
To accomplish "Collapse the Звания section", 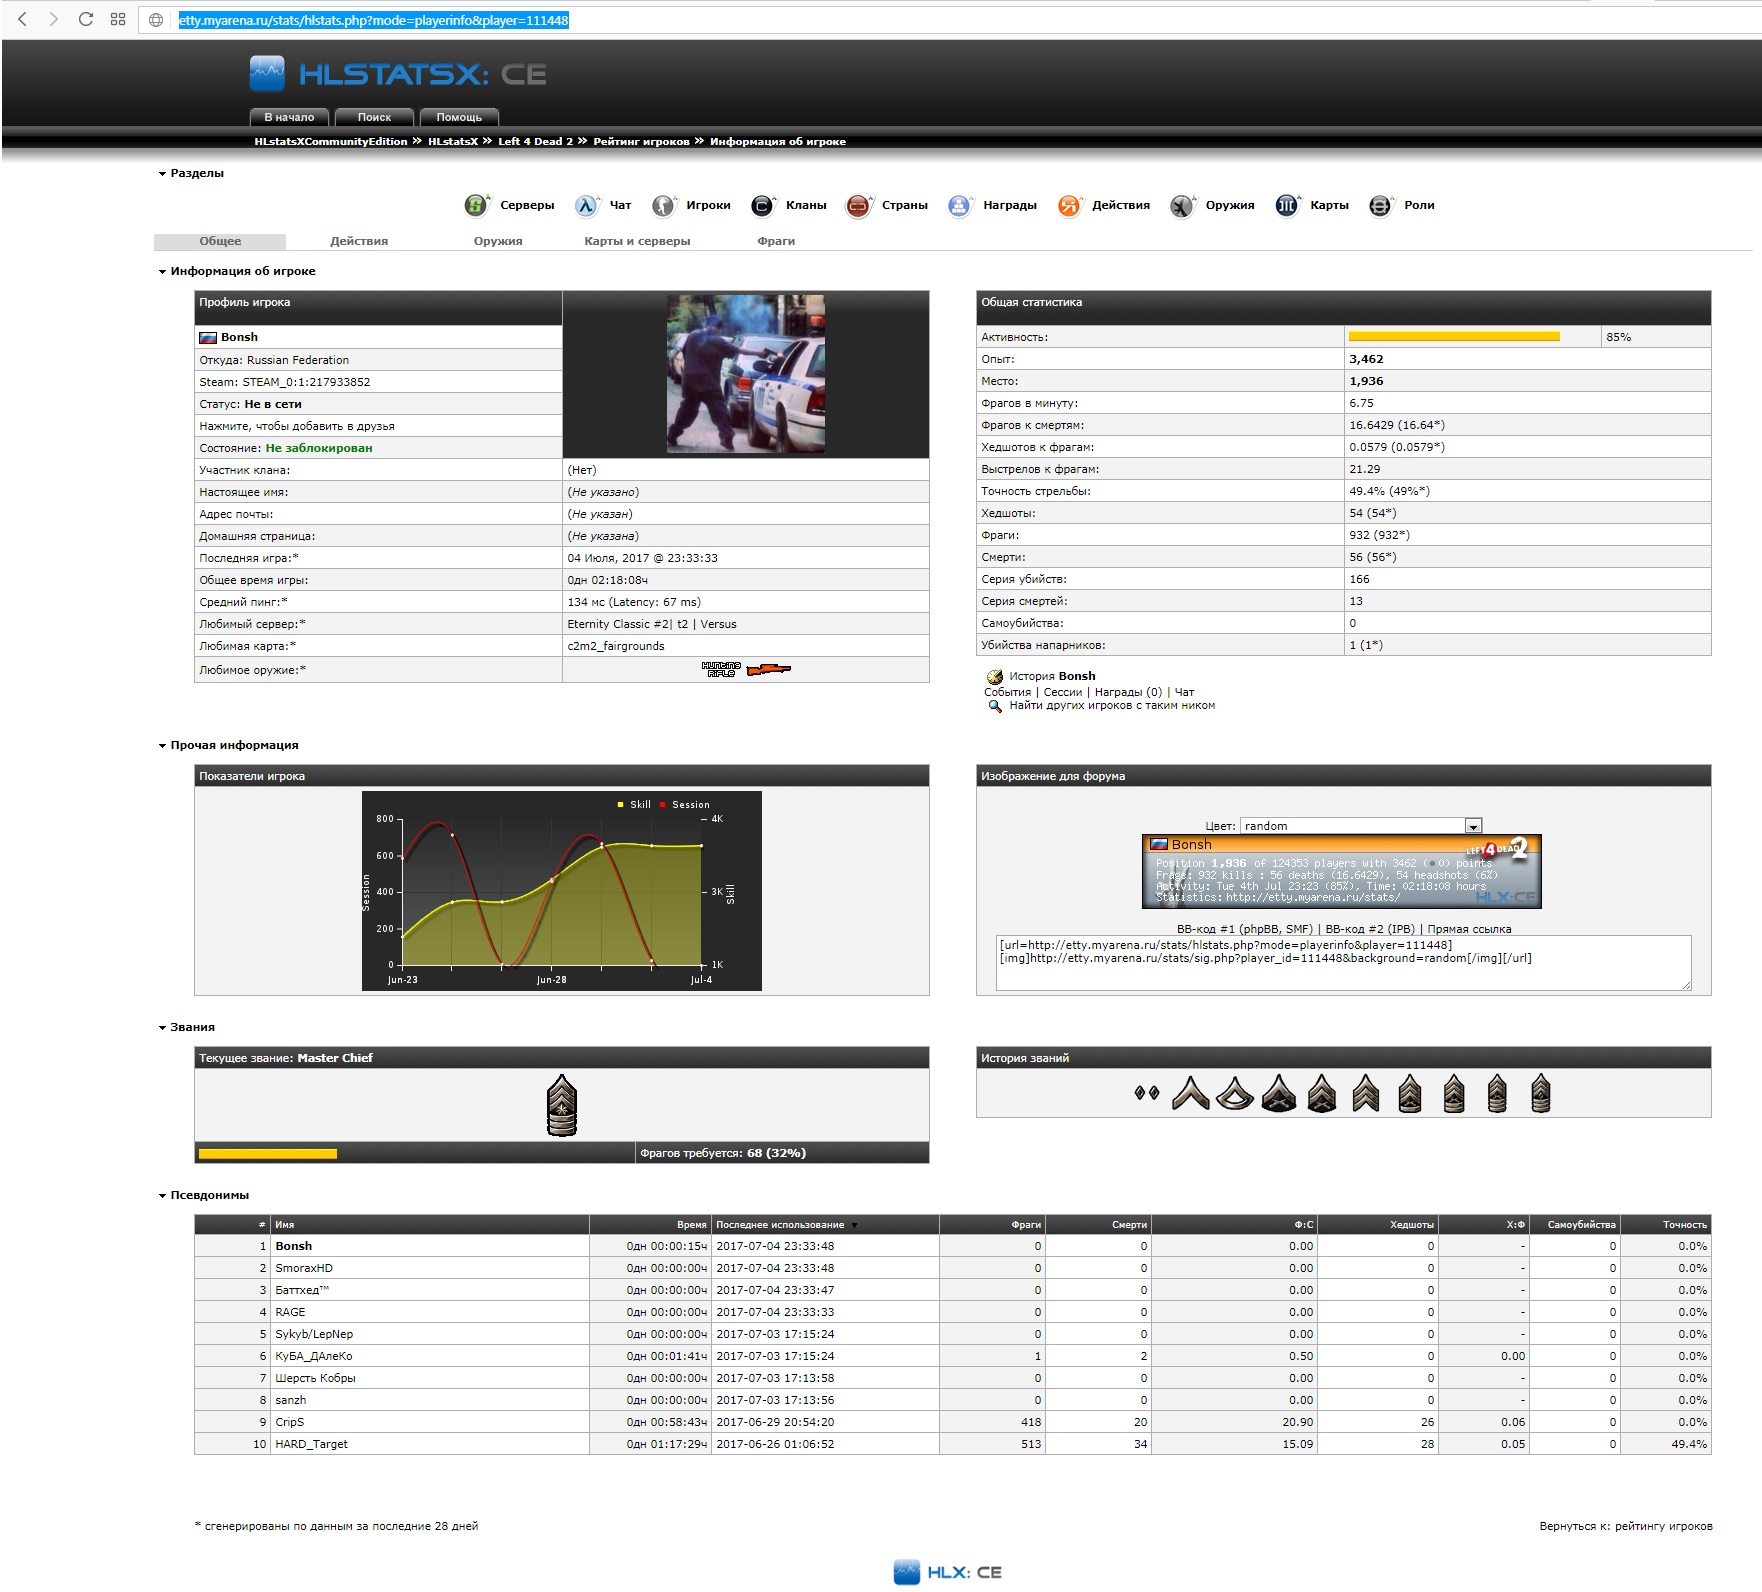I will 162,1028.
